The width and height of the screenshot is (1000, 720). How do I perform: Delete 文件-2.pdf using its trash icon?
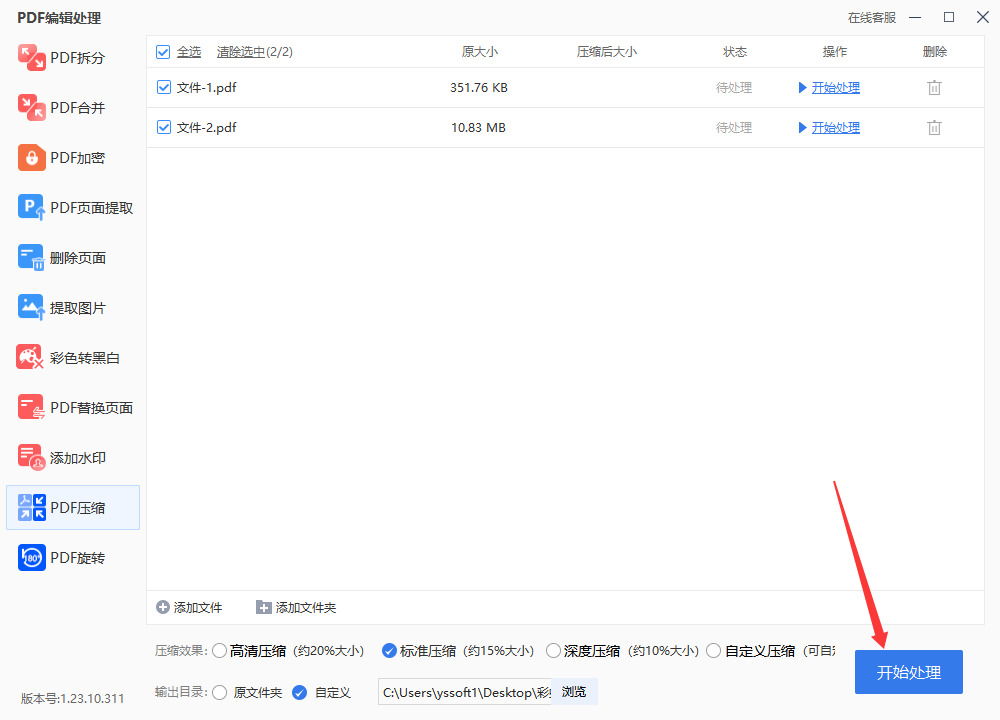click(x=934, y=128)
